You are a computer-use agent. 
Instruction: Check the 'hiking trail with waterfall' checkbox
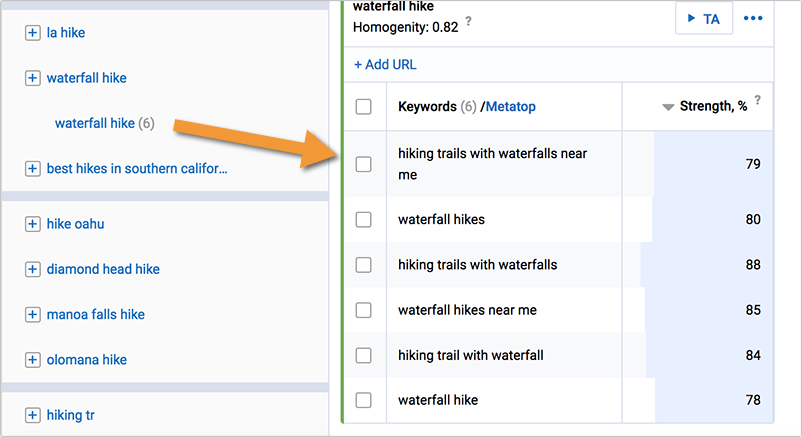363,355
